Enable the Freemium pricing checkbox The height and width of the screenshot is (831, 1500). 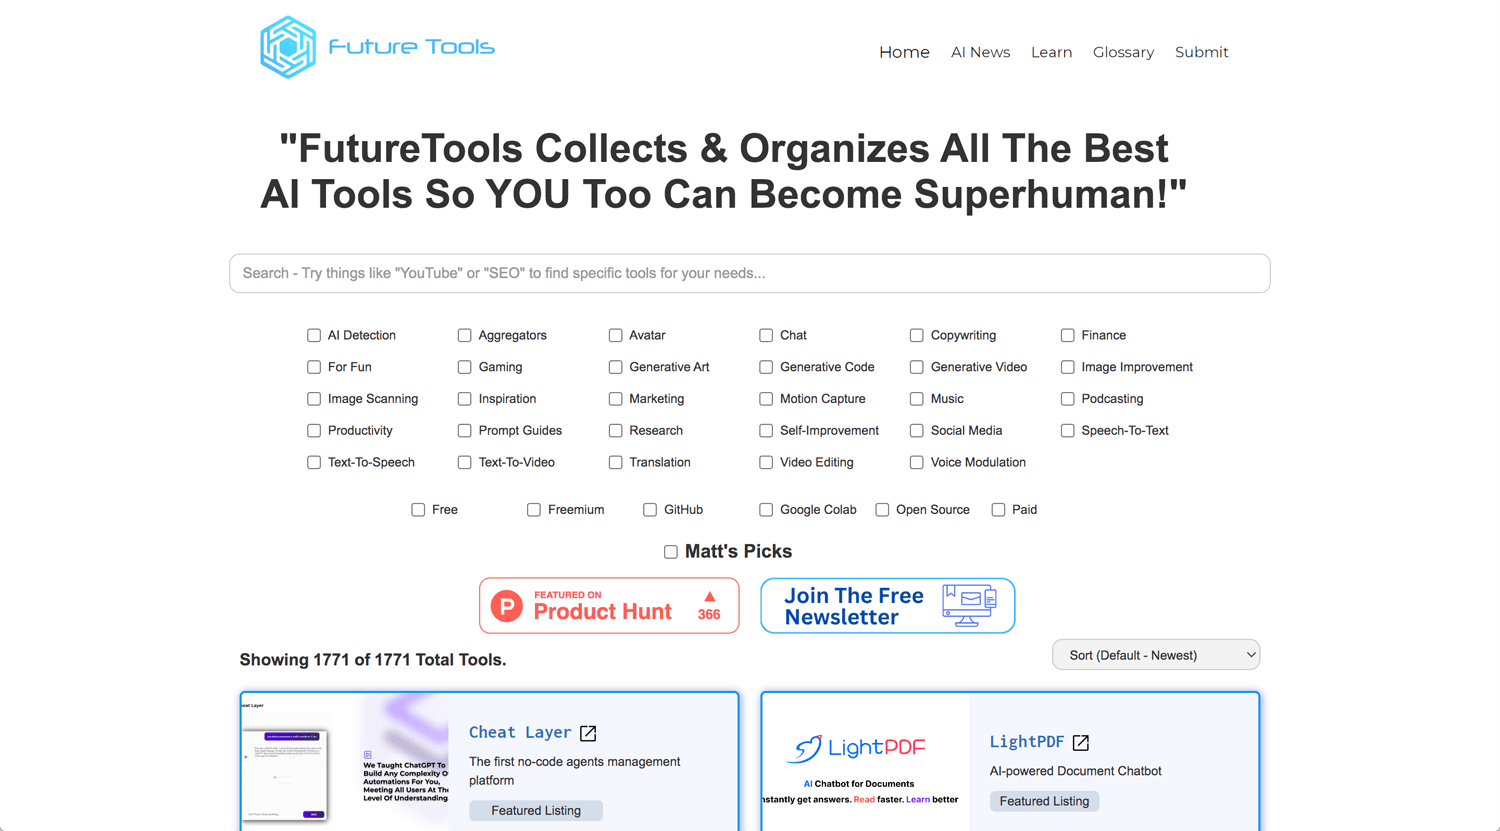[534, 510]
